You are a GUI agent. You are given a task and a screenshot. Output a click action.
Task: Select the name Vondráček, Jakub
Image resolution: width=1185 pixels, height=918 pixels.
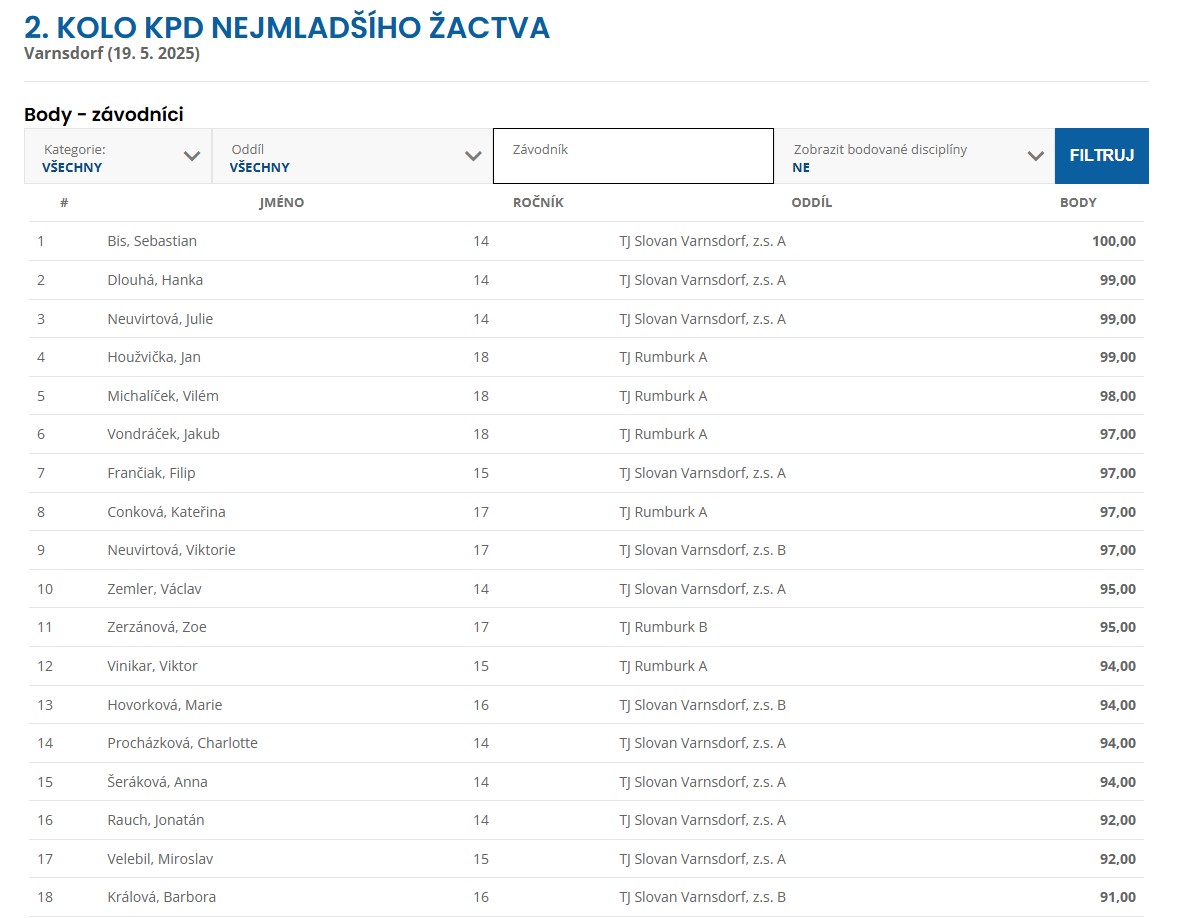click(x=163, y=434)
